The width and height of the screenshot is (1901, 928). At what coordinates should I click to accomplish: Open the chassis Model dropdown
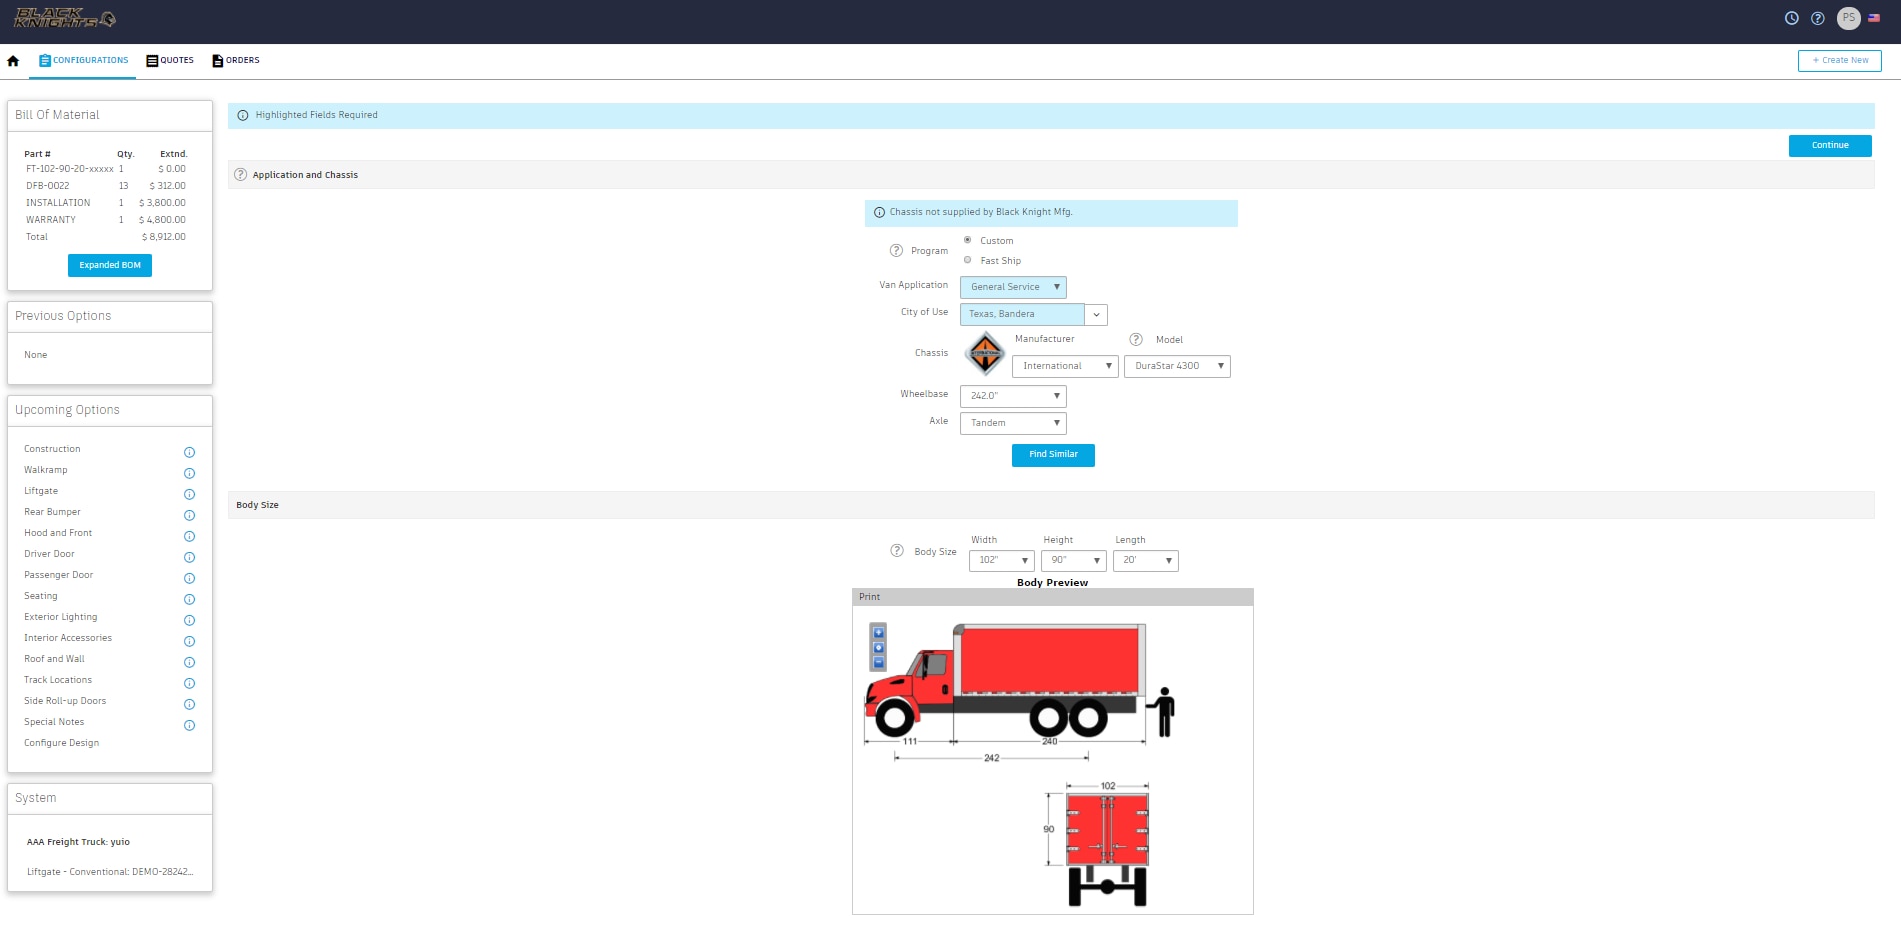(1177, 366)
